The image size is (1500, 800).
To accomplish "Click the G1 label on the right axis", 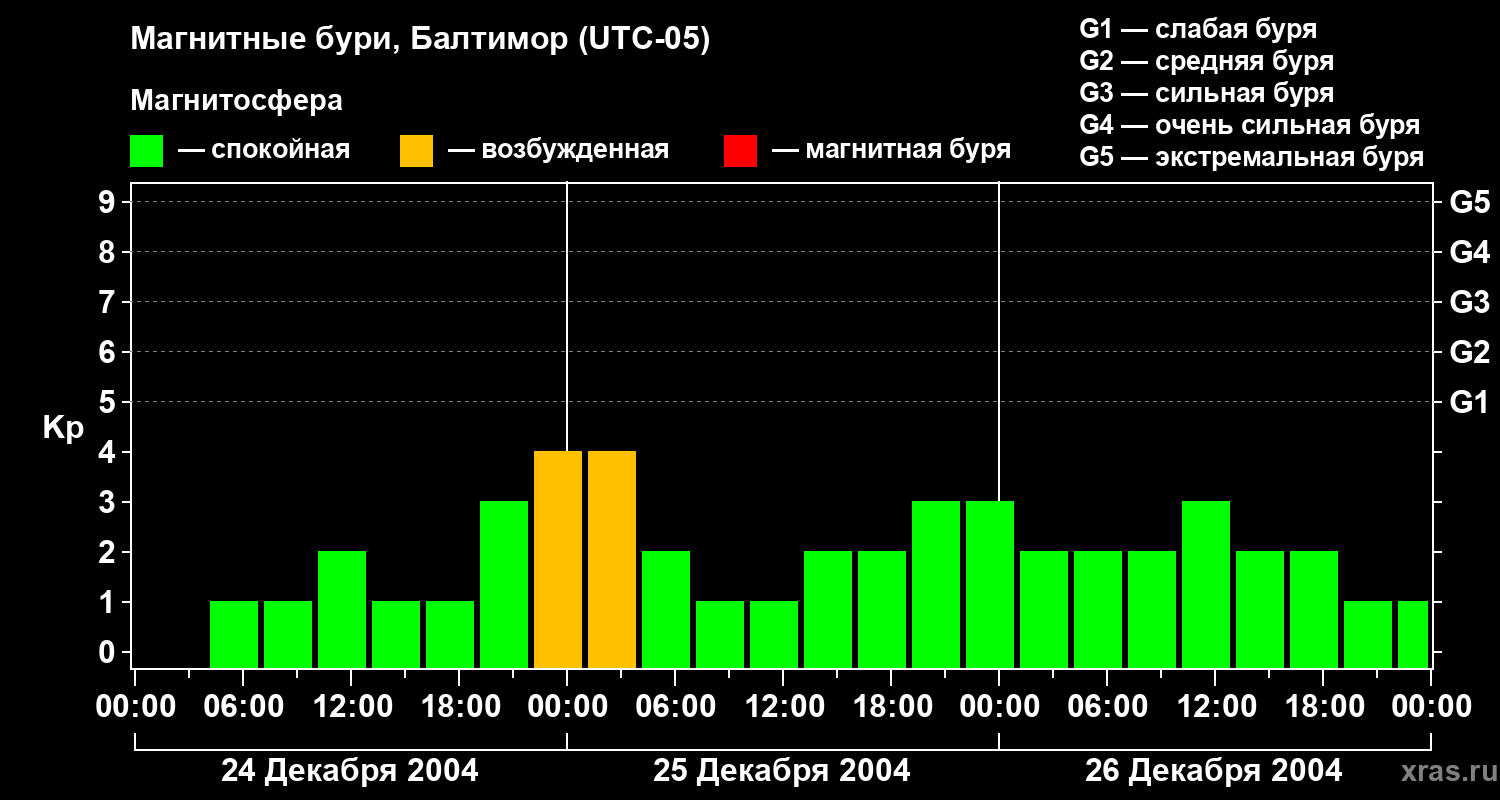I will pyautogui.click(x=1469, y=402).
